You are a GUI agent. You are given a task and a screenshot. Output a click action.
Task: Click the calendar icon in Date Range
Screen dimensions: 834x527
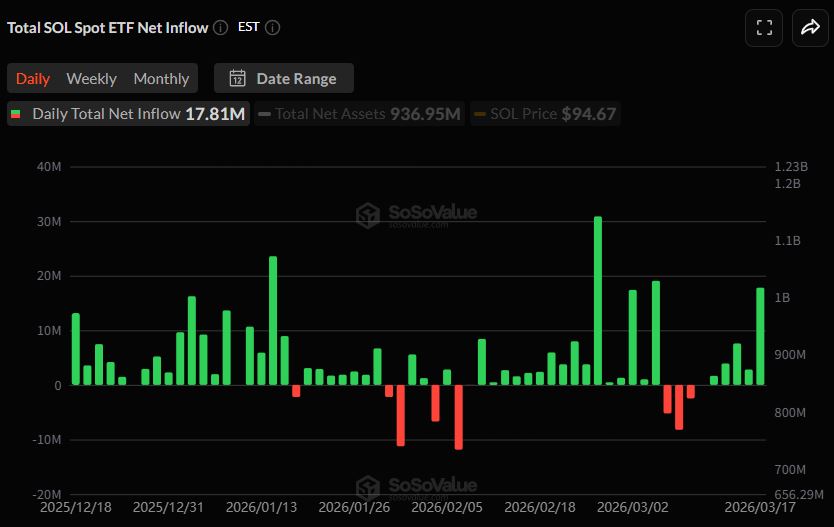click(x=238, y=79)
